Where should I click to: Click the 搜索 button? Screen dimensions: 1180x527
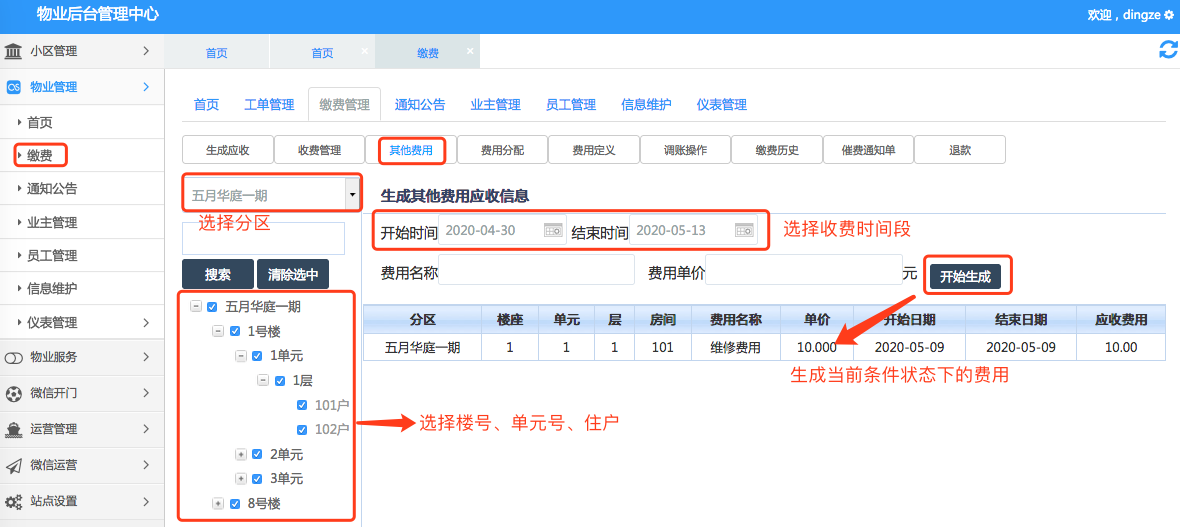(217, 275)
